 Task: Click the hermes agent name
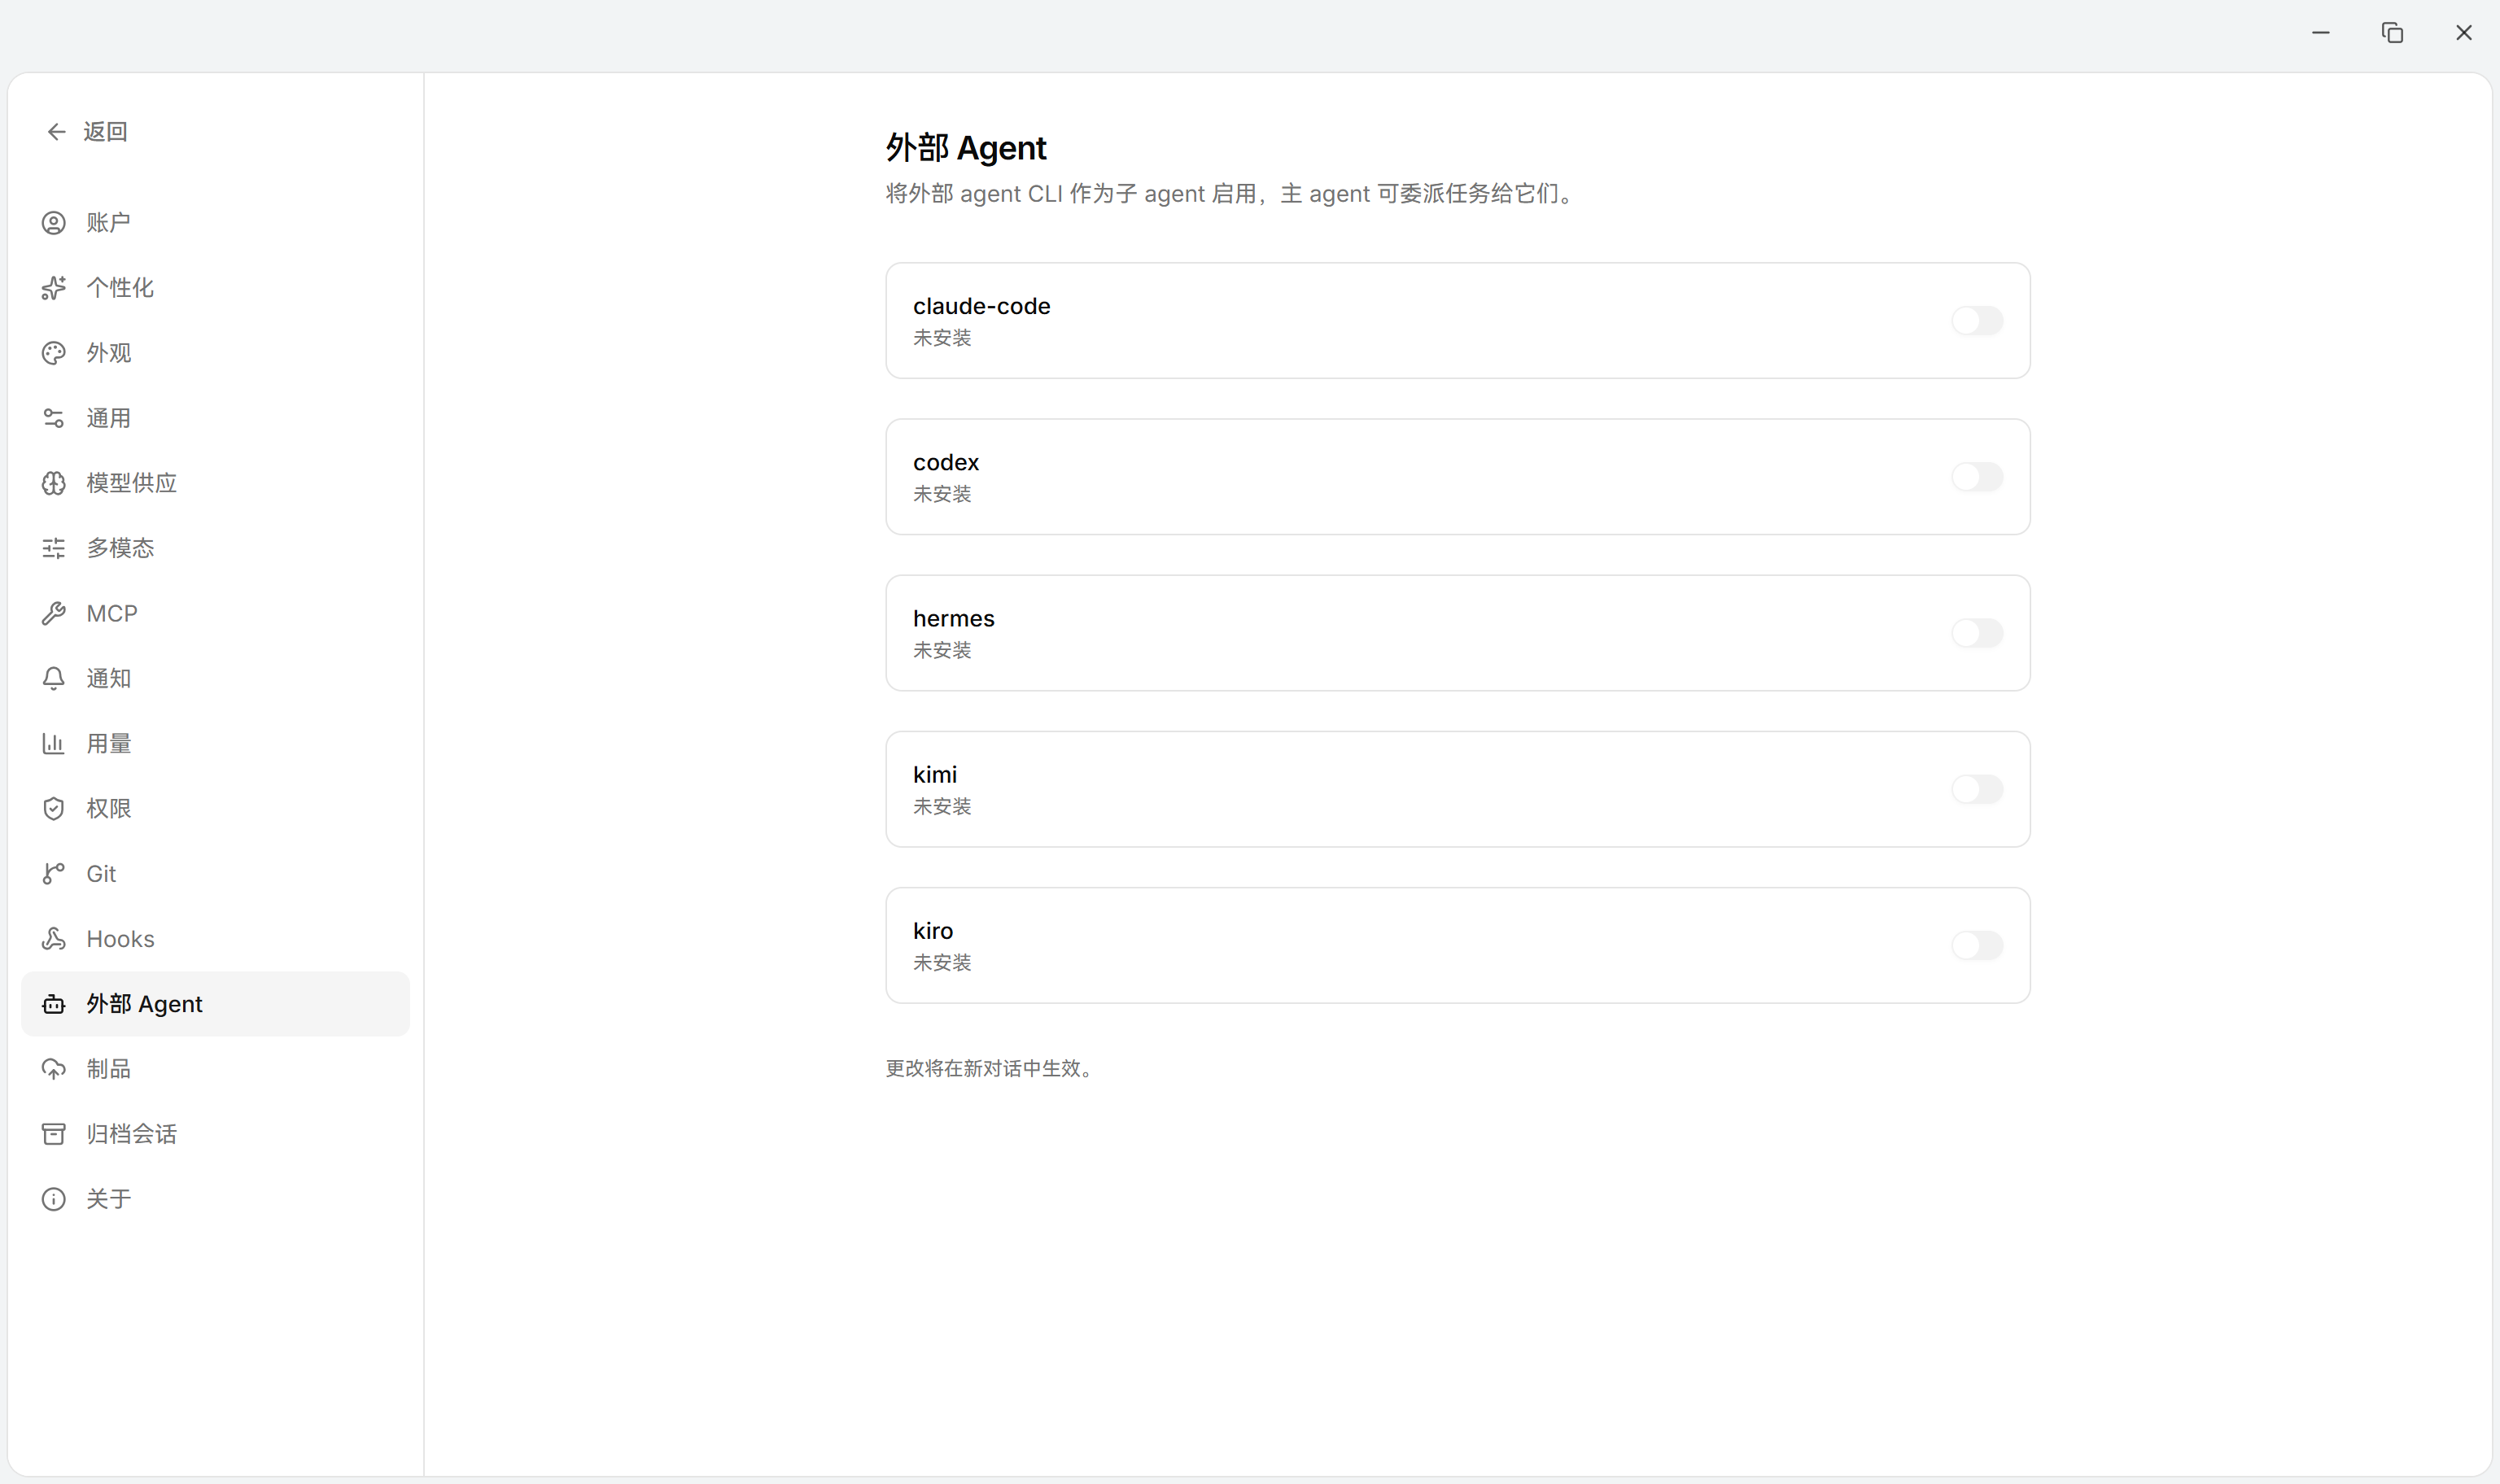coord(953,618)
